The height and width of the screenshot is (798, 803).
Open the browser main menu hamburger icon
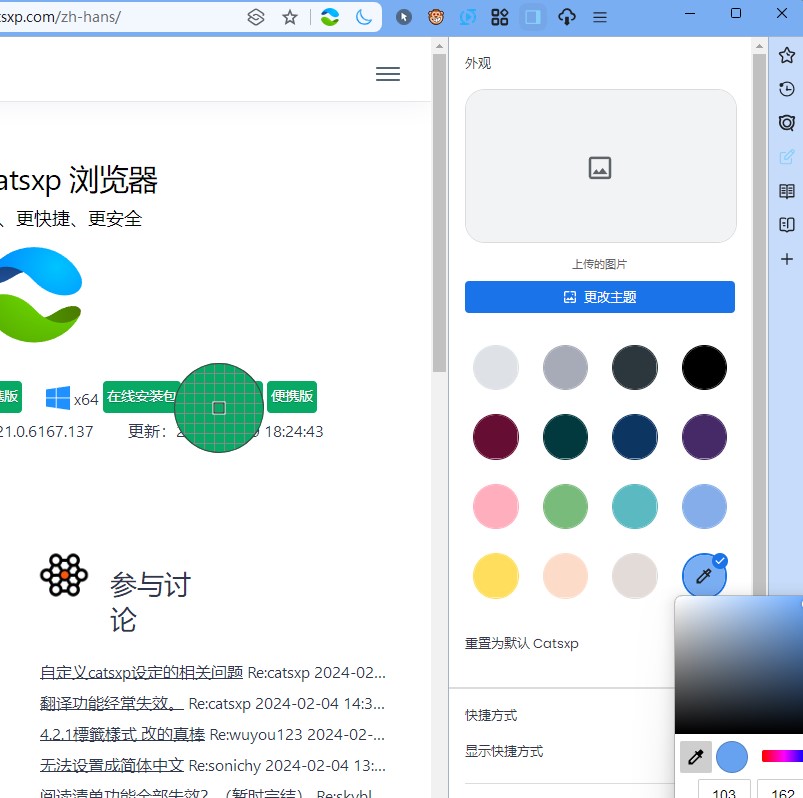600,17
